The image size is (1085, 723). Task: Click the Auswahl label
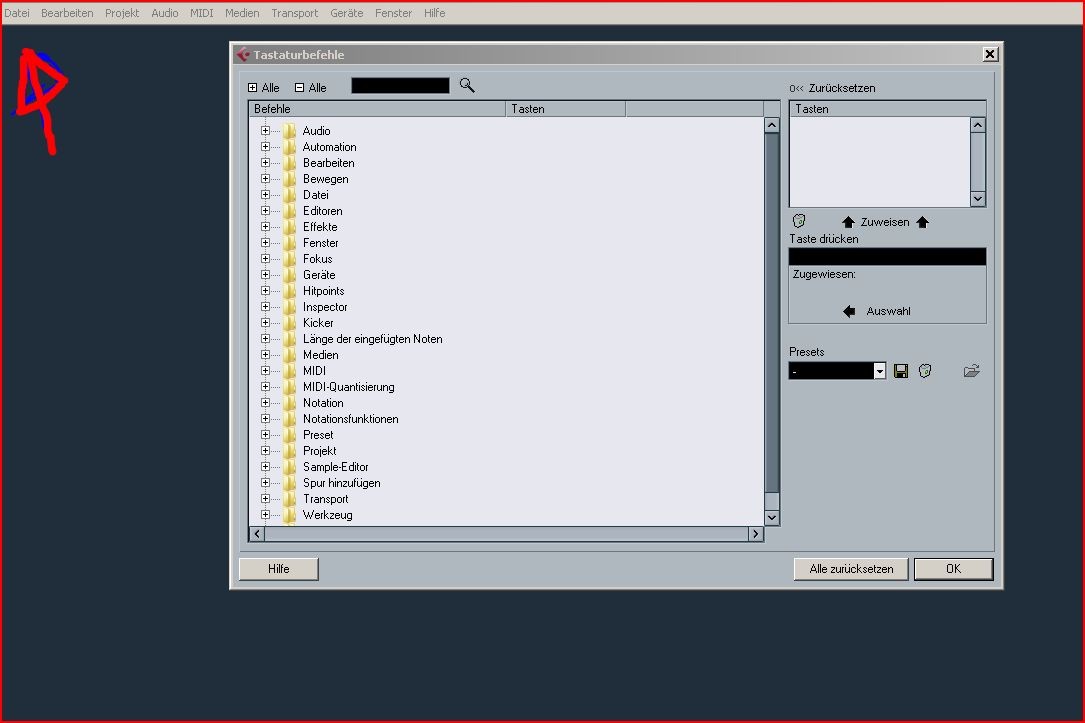[x=888, y=311]
